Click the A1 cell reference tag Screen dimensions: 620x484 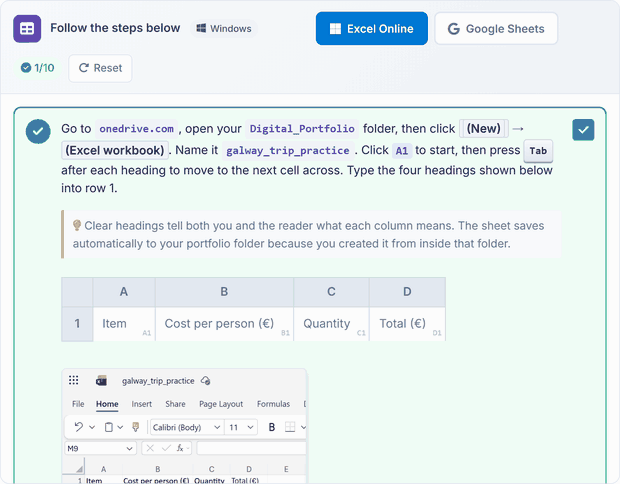tap(402, 151)
